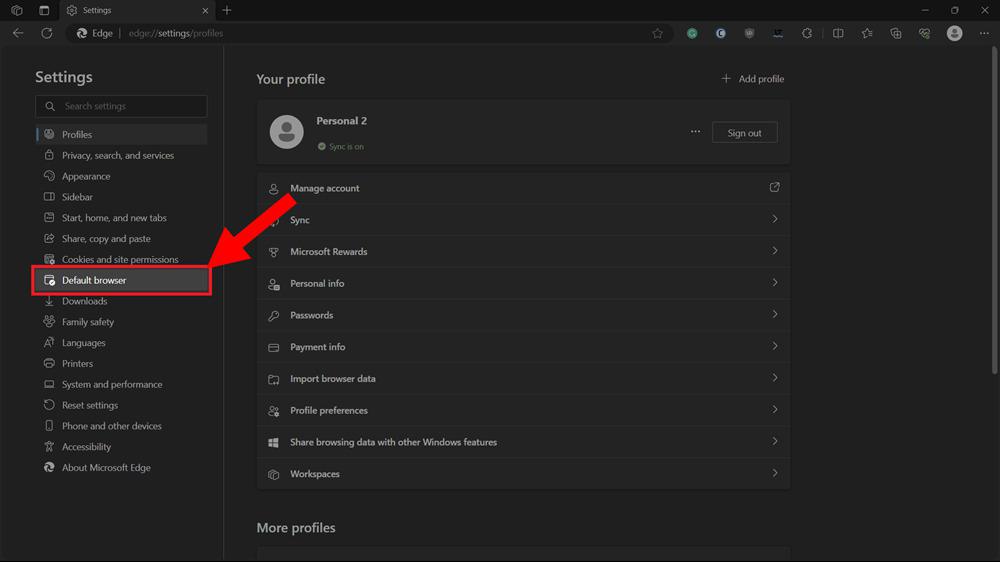Click Import browser data label
The width and height of the screenshot is (1000, 562).
[333, 379]
